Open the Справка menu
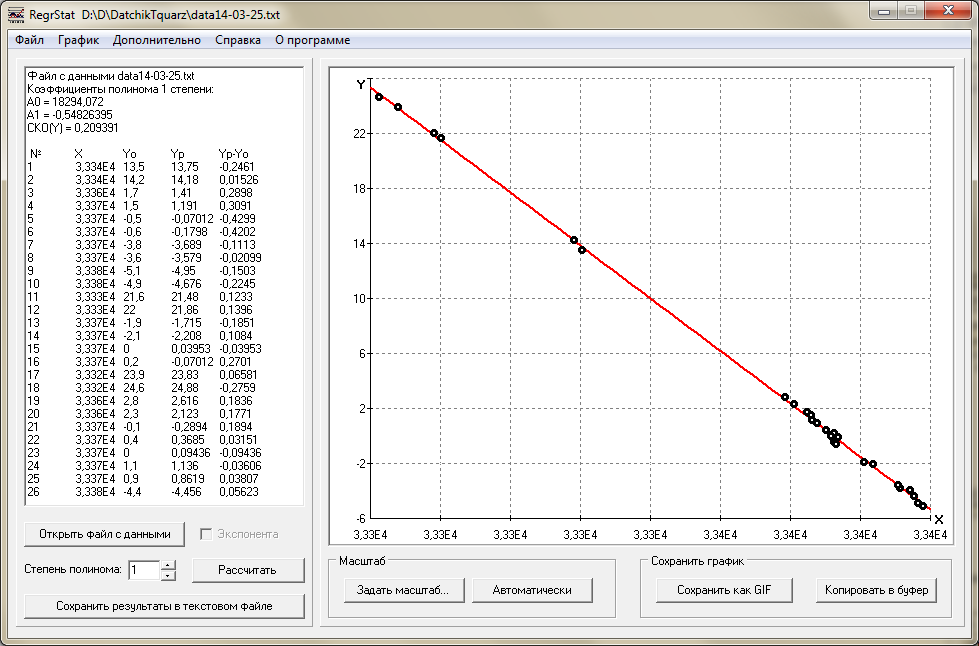This screenshot has height=646, width=979. pos(238,40)
